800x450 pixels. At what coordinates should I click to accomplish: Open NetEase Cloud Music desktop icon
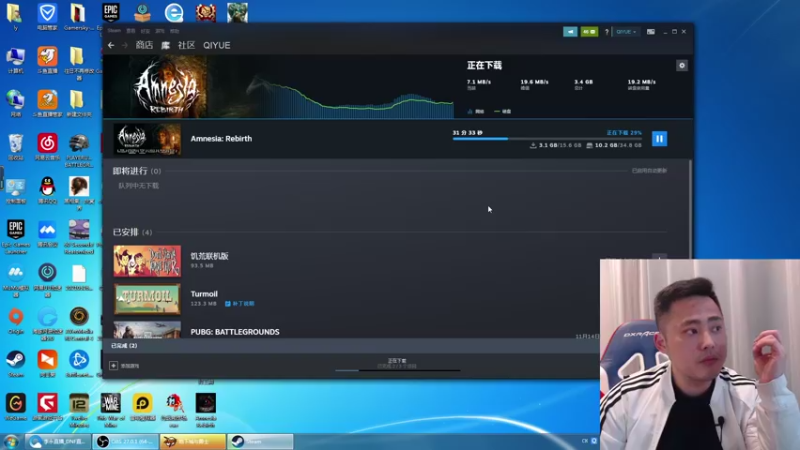pyautogui.click(x=47, y=147)
